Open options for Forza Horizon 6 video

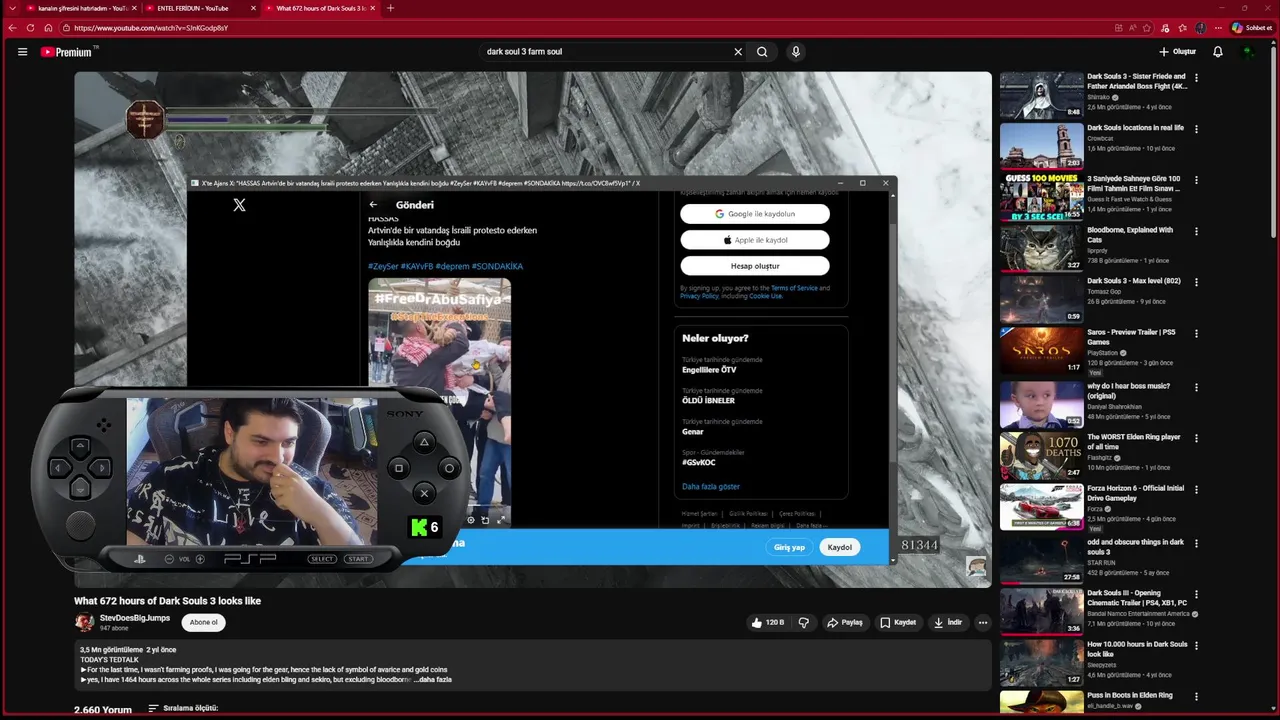(x=1196, y=489)
